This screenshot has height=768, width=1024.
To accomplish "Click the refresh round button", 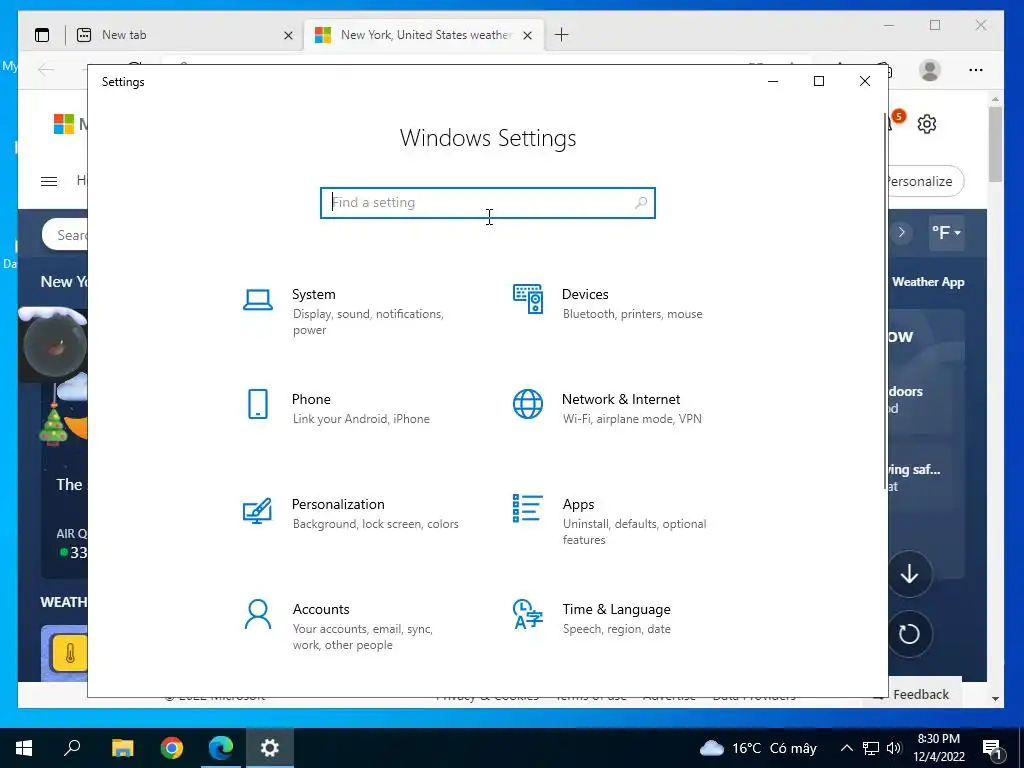I will [909, 633].
